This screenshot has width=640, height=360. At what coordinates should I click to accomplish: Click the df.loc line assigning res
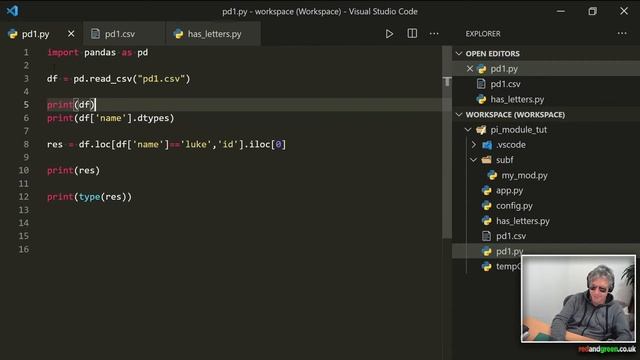point(167,144)
